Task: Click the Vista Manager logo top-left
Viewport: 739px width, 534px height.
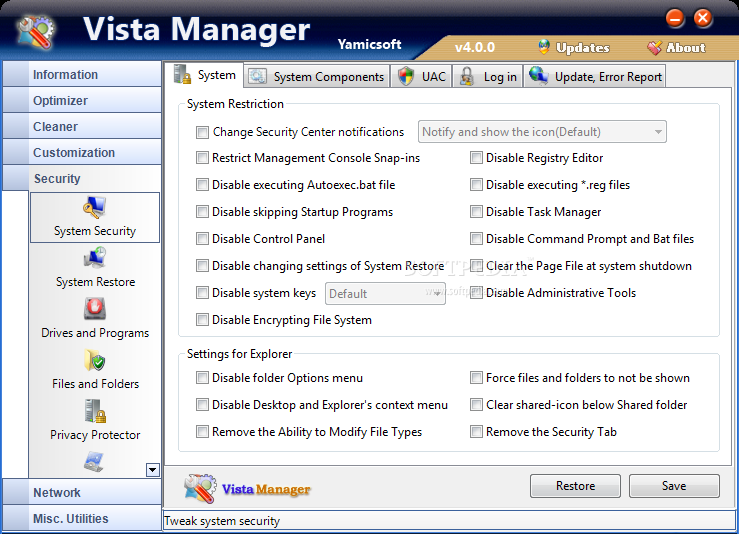Action: click(x=35, y=33)
